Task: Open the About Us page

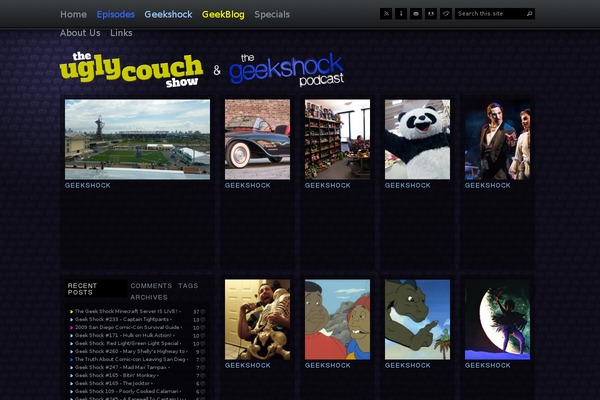Action: click(80, 33)
